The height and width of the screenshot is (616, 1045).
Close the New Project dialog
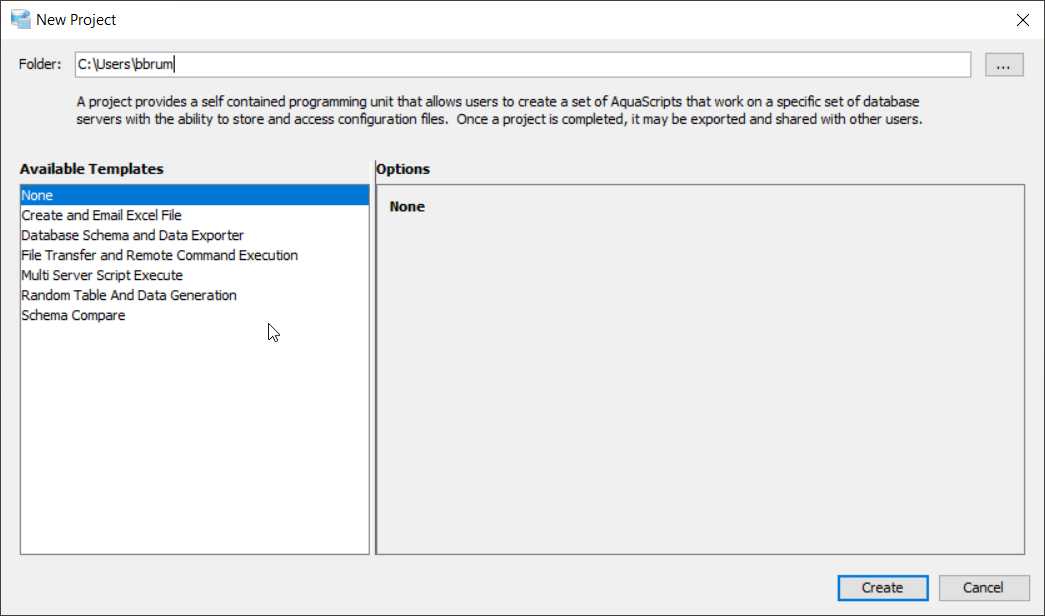click(x=1022, y=19)
